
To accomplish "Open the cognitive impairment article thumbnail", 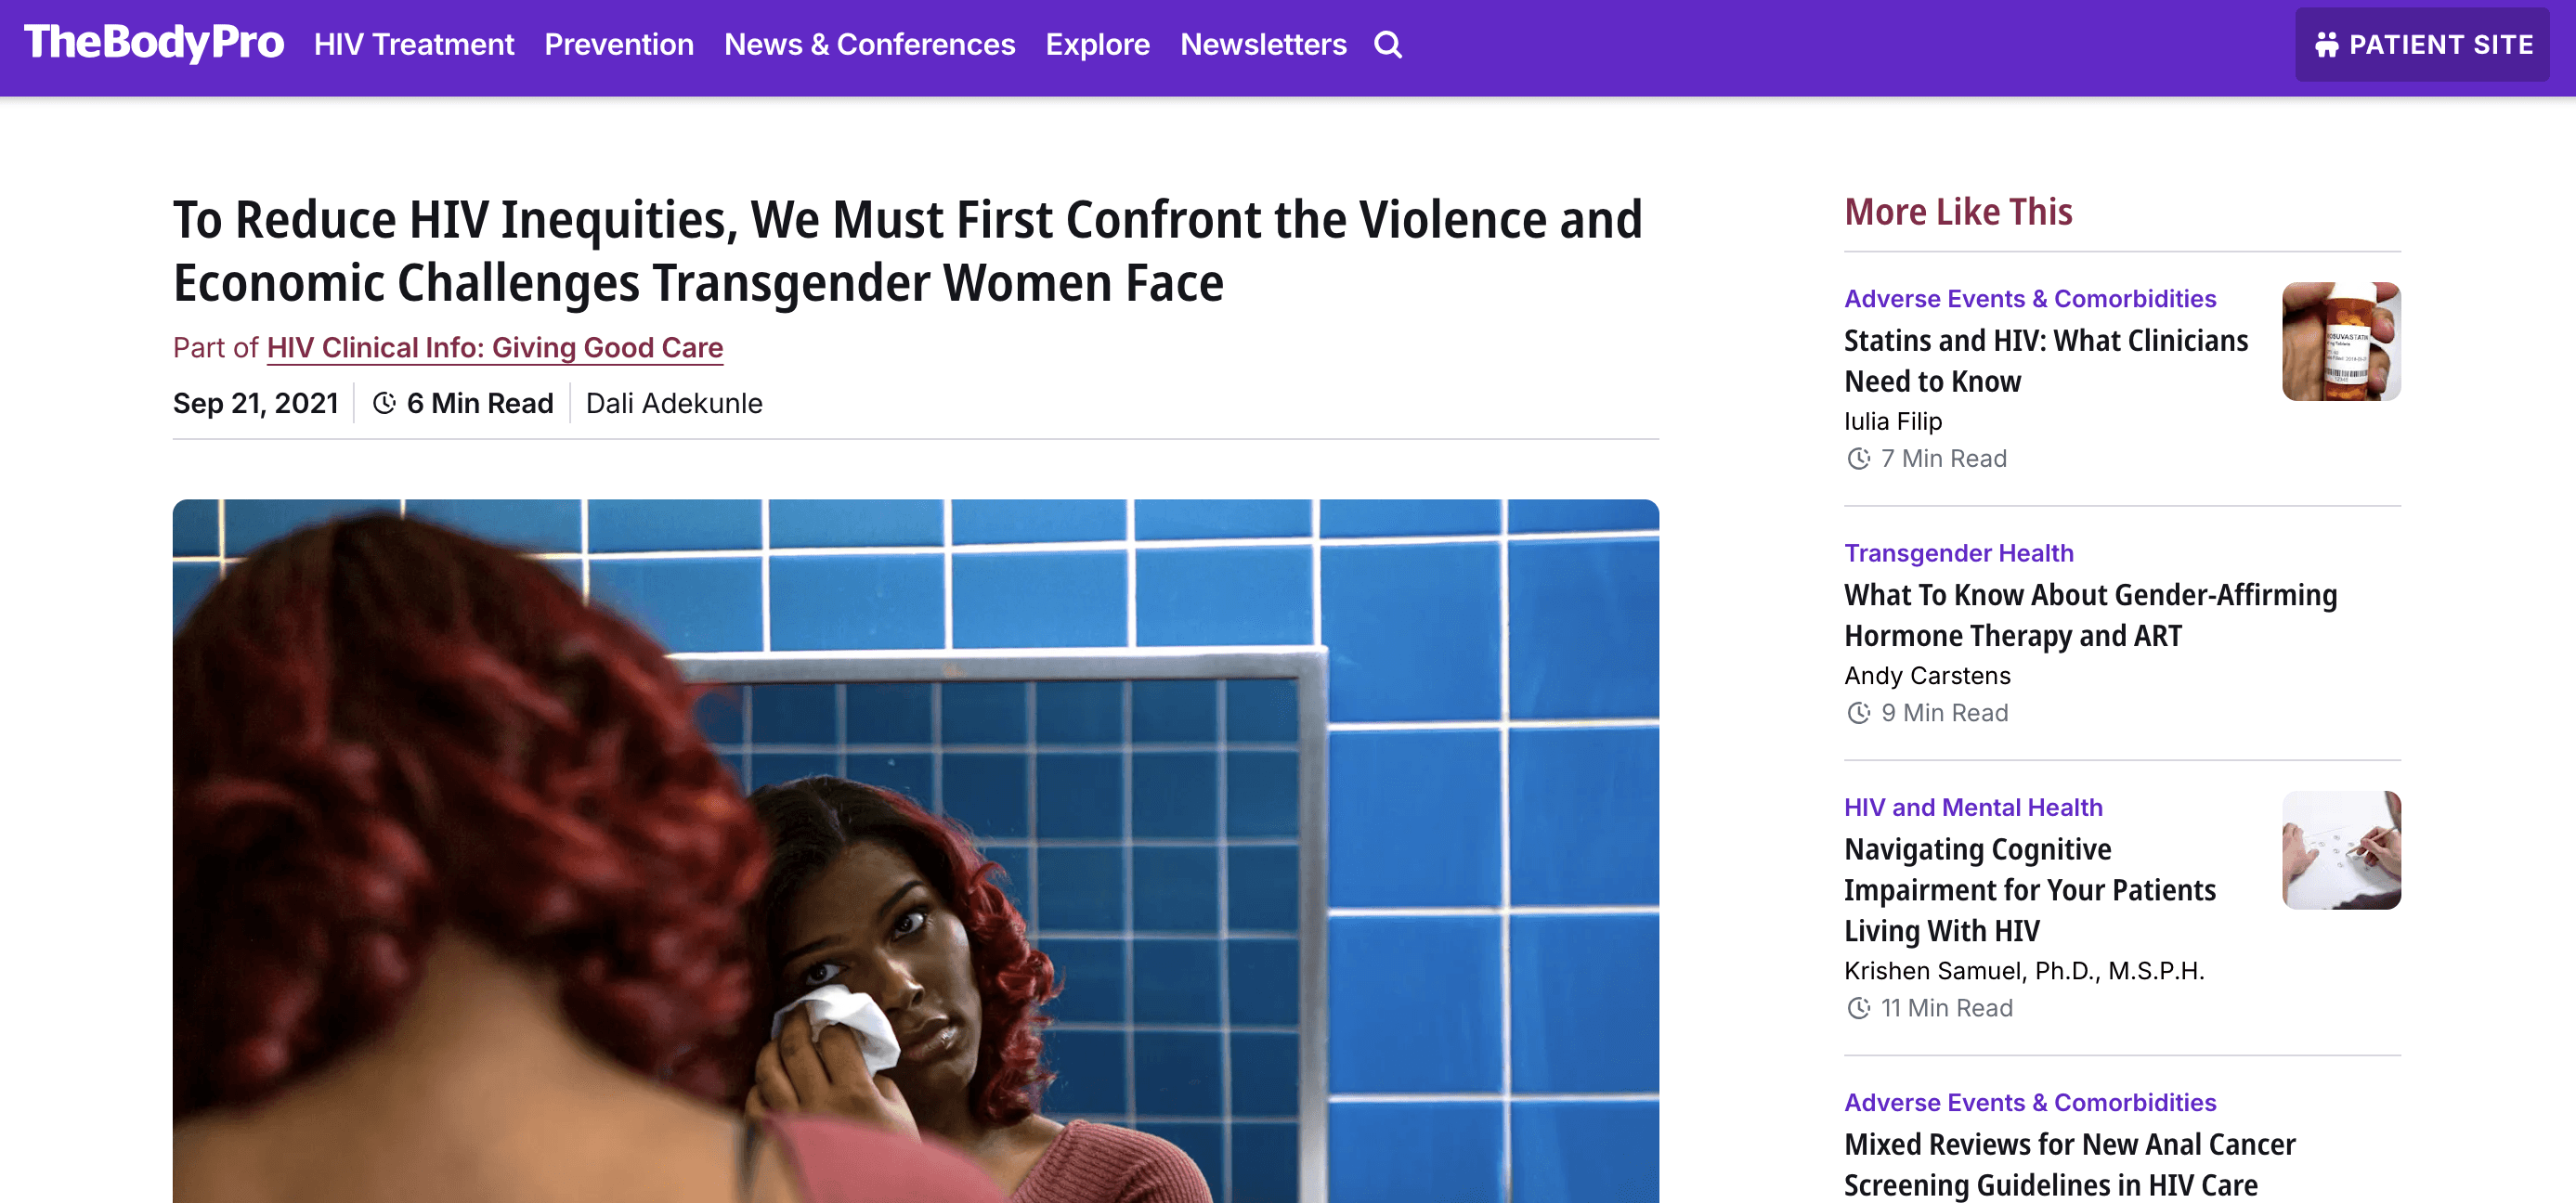I will click(2340, 850).
